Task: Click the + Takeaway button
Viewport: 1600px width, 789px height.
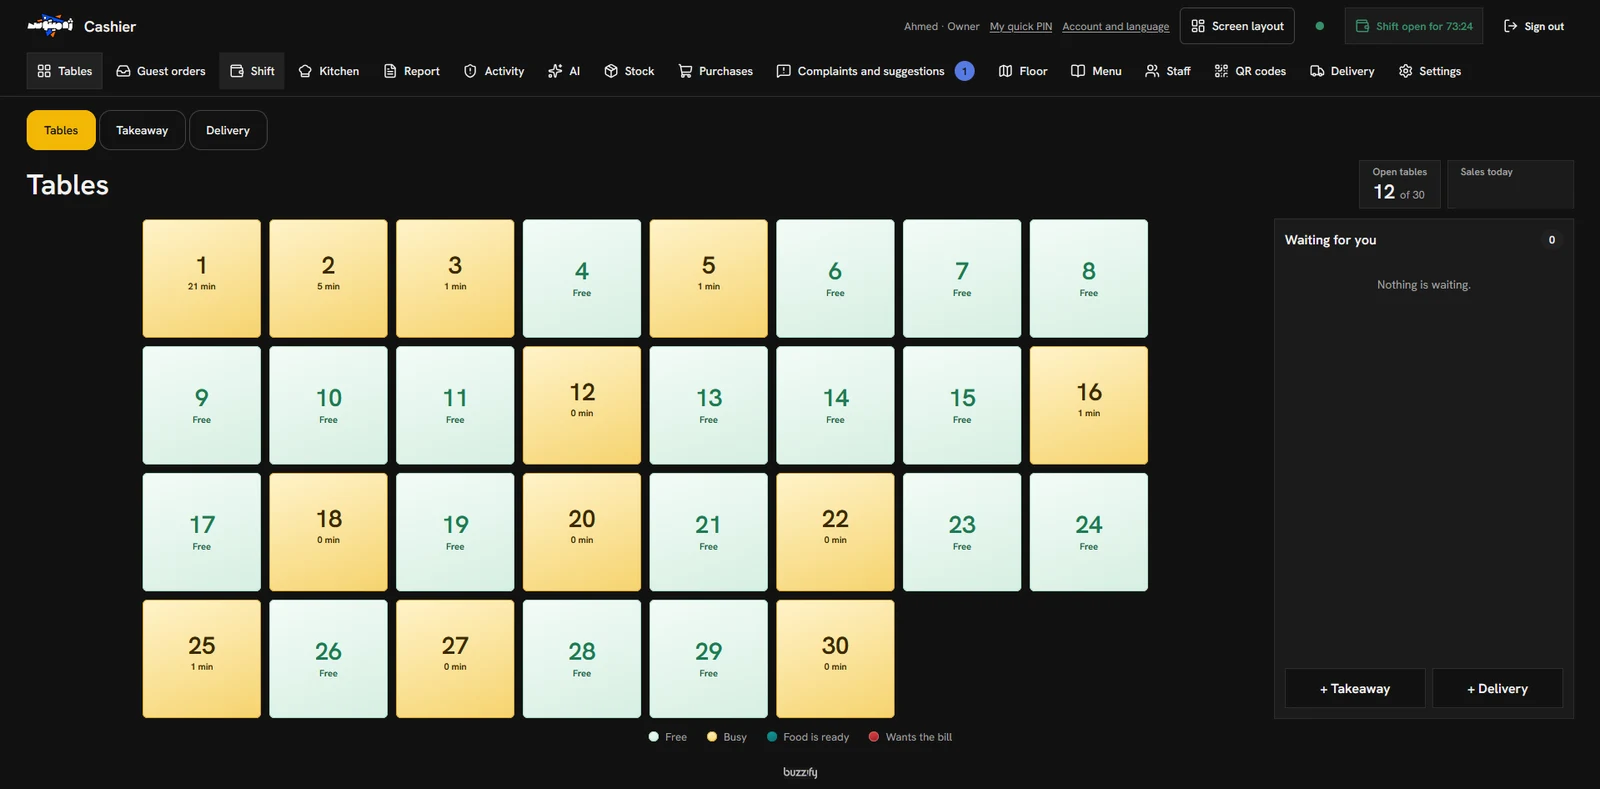Action: tap(1355, 688)
